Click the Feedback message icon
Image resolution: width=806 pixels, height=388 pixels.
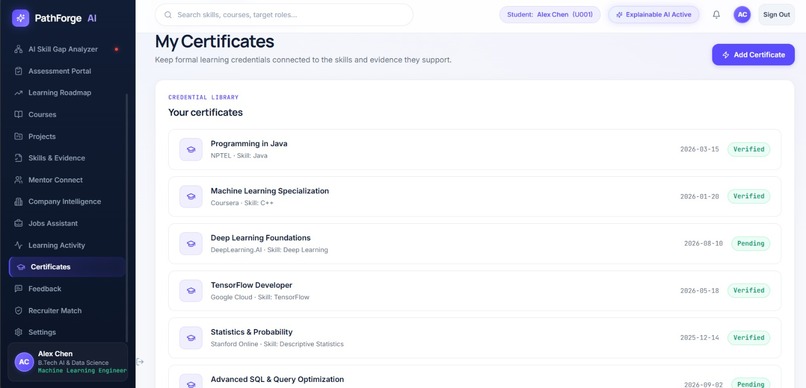[19, 289]
